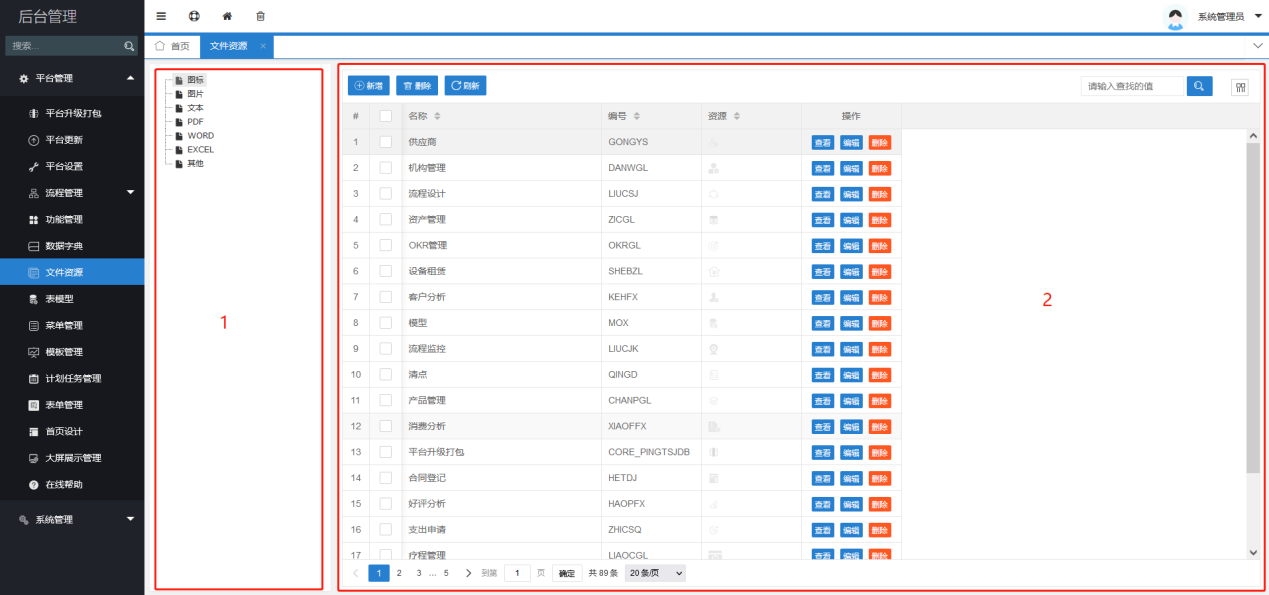This screenshot has width=1269, height=595.
Task: Select the PDF node in file tree
Action: [x=195, y=121]
